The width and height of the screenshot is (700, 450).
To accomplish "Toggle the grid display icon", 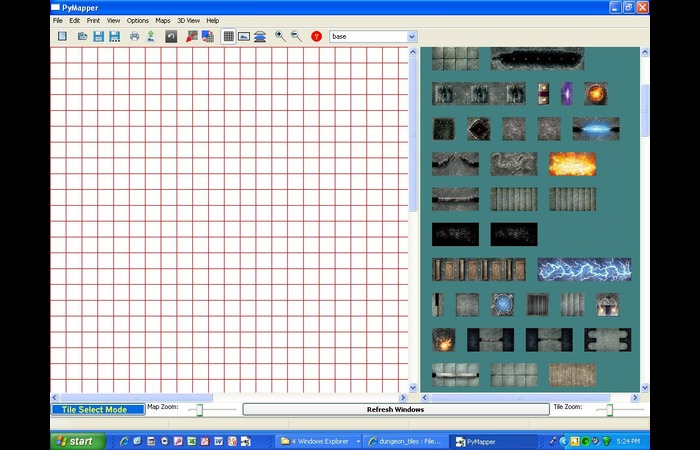I will click(x=229, y=36).
